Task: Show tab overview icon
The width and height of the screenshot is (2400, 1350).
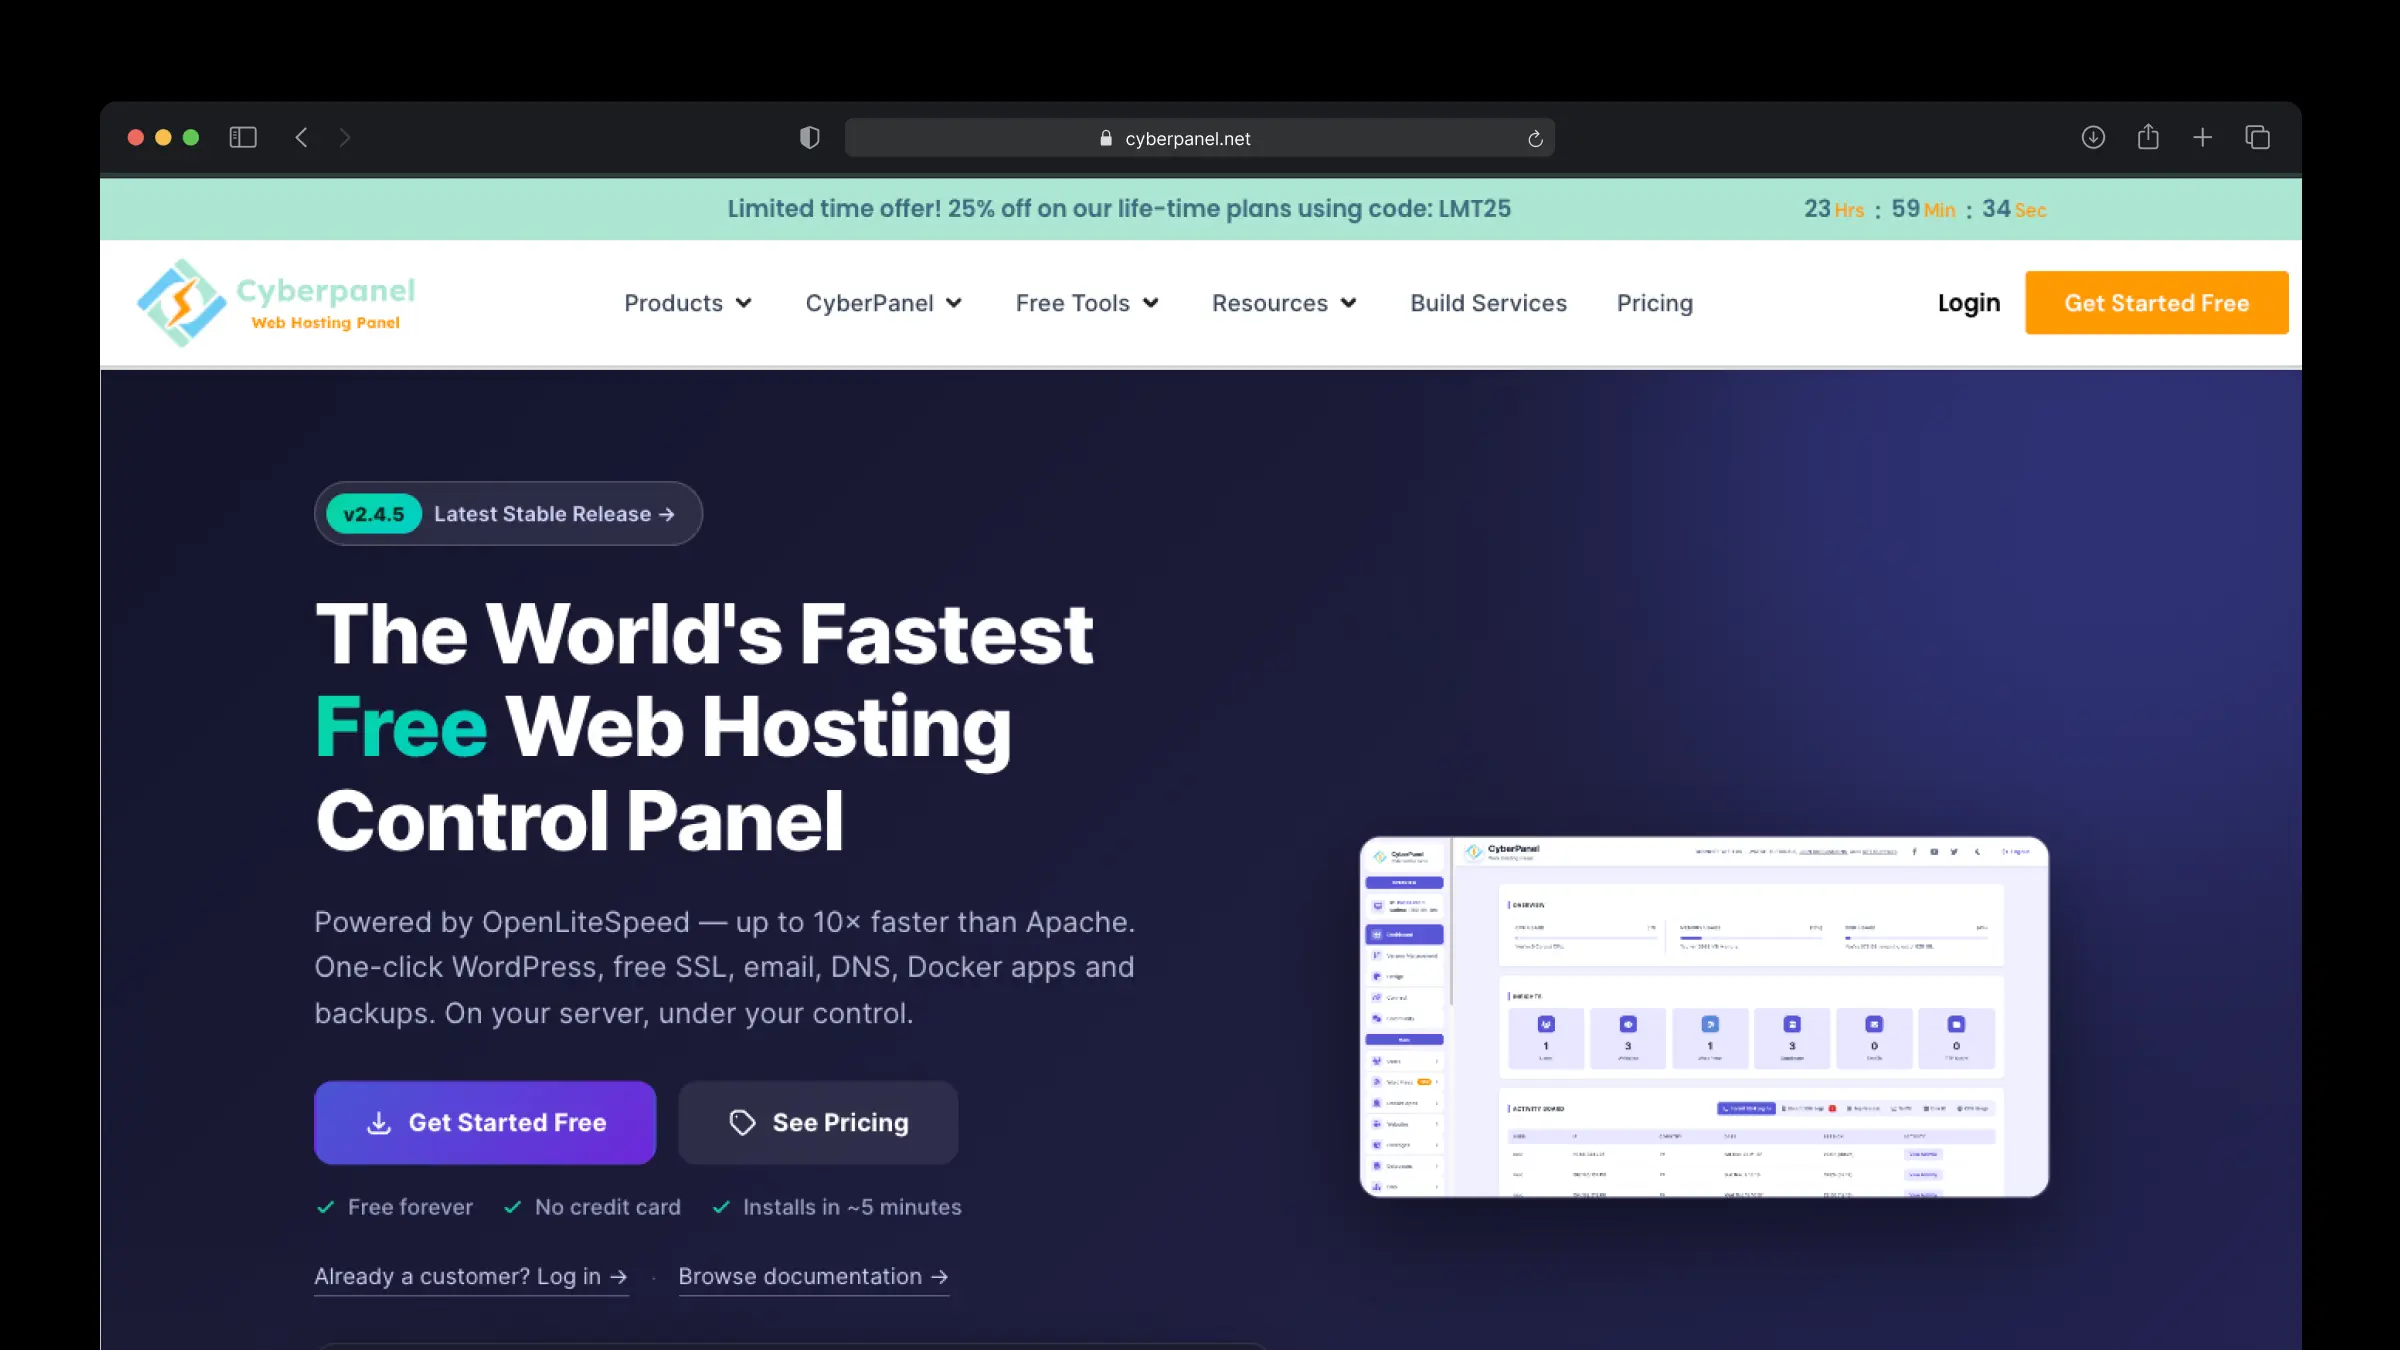Action: pyautogui.click(x=2257, y=137)
